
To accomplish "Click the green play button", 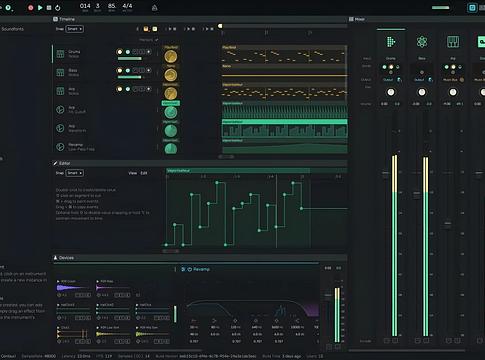I will point(40,7).
